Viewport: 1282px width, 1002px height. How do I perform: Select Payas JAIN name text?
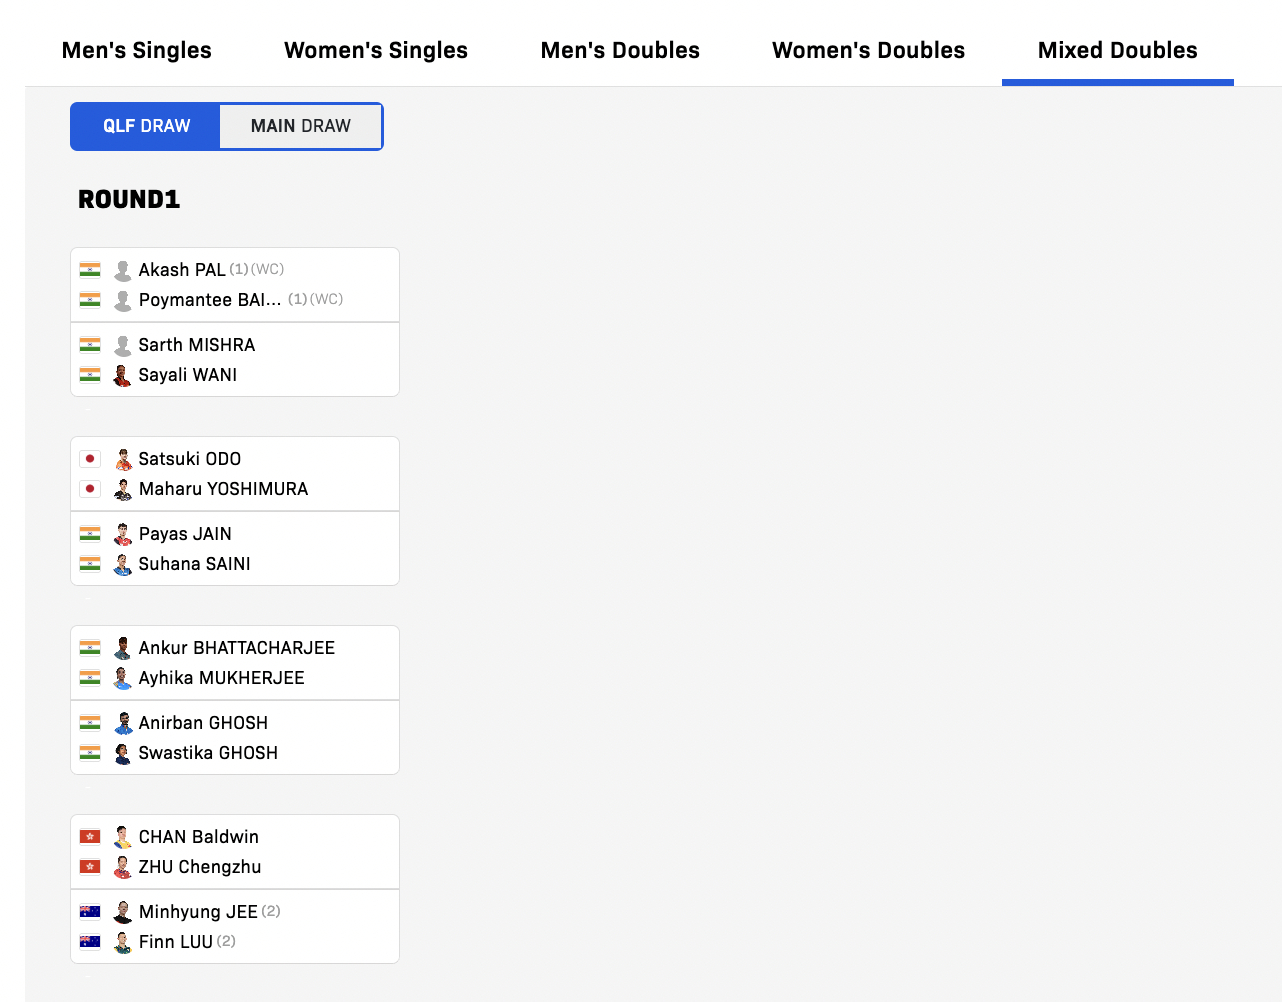pos(185,534)
